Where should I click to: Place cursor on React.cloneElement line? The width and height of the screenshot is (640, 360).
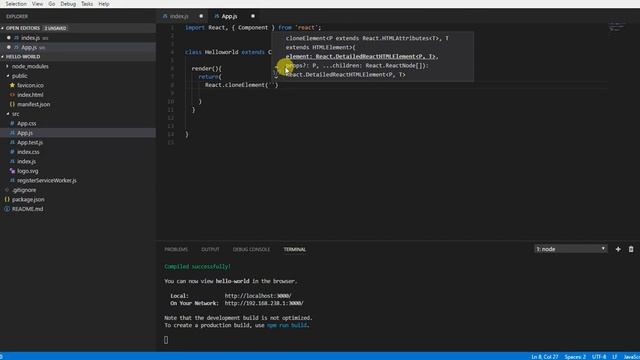tap(241, 85)
